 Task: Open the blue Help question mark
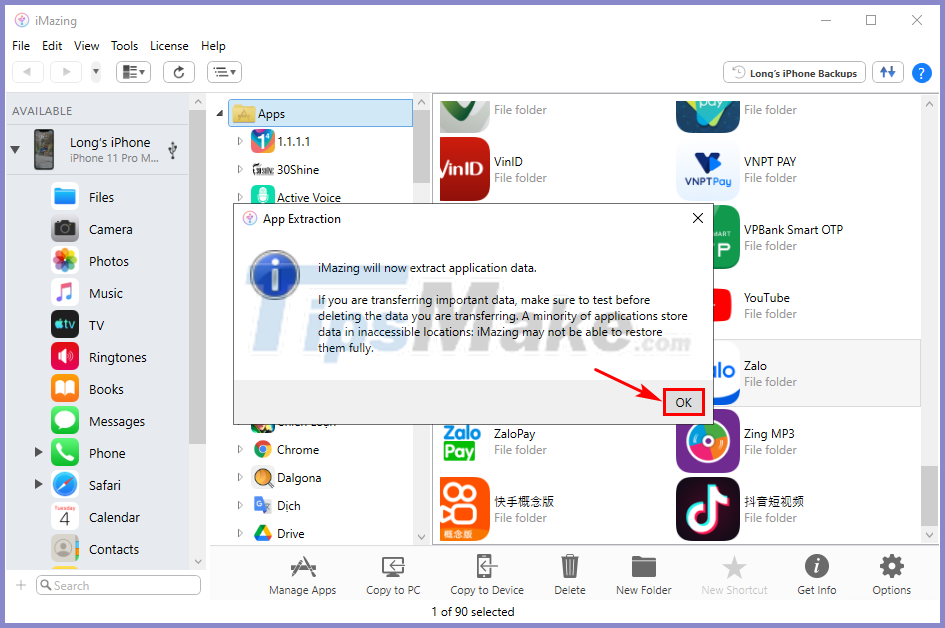[x=921, y=72]
